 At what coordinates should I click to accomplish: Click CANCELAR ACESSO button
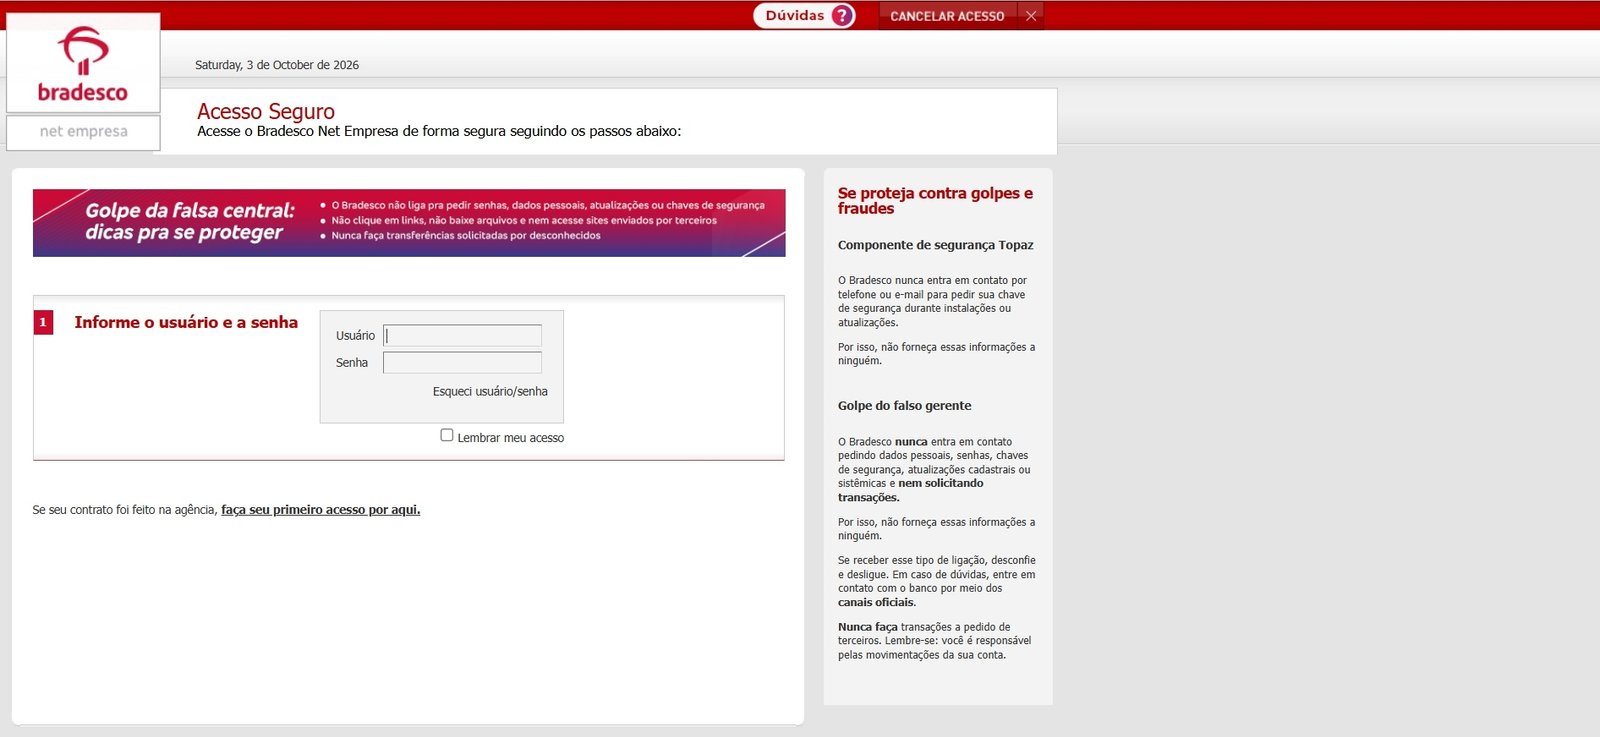click(x=947, y=16)
